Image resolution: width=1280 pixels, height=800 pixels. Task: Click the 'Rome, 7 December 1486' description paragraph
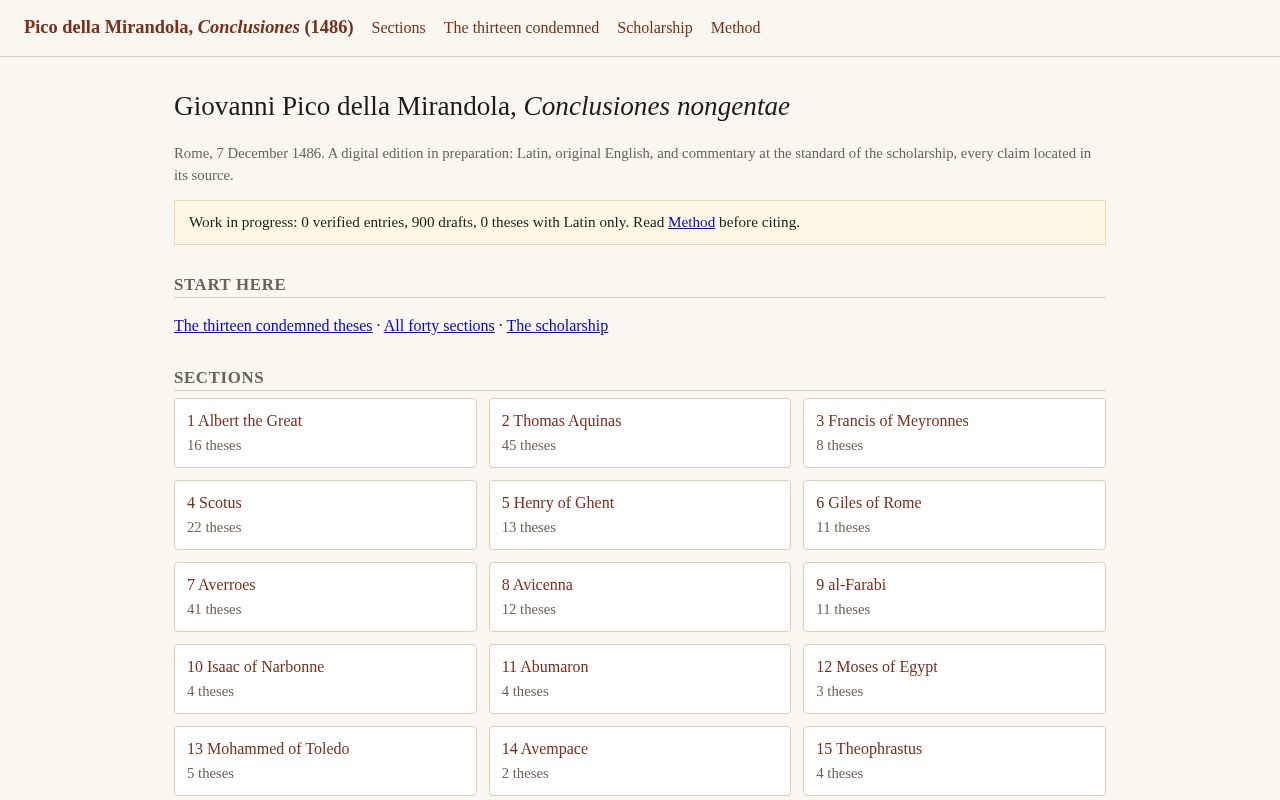click(x=640, y=164)
